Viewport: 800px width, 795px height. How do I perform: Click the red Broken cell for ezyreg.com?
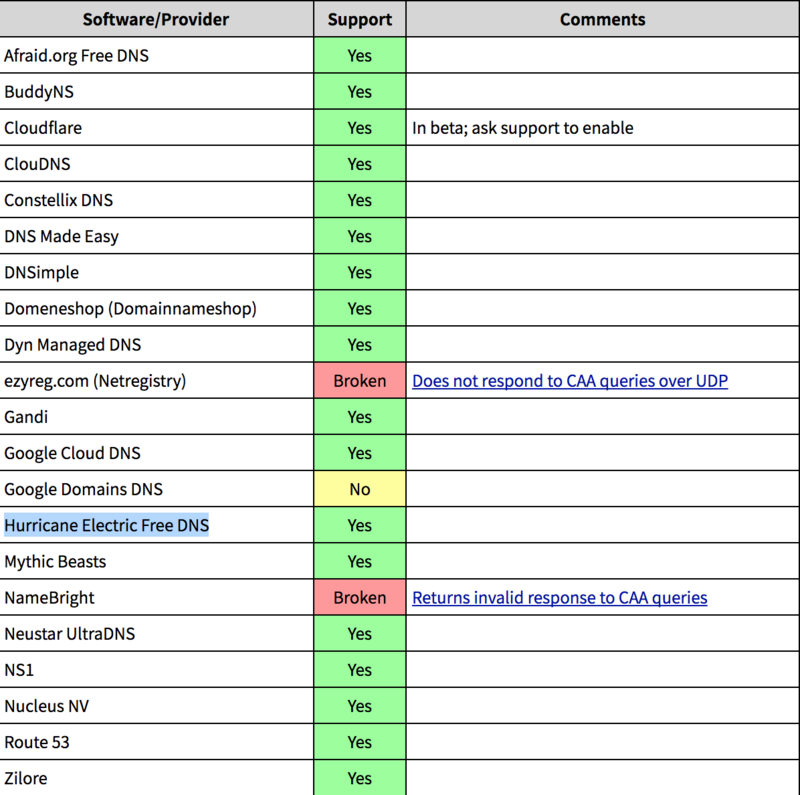tap(360, 381)
